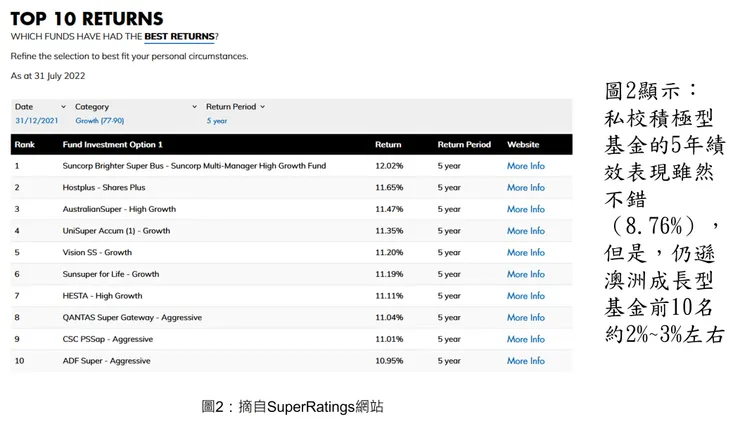The height and width of the screenshot is (424, 740).
Task: Open More Info for Suncorp Brighter Super Bus
Action: point(526,166)
